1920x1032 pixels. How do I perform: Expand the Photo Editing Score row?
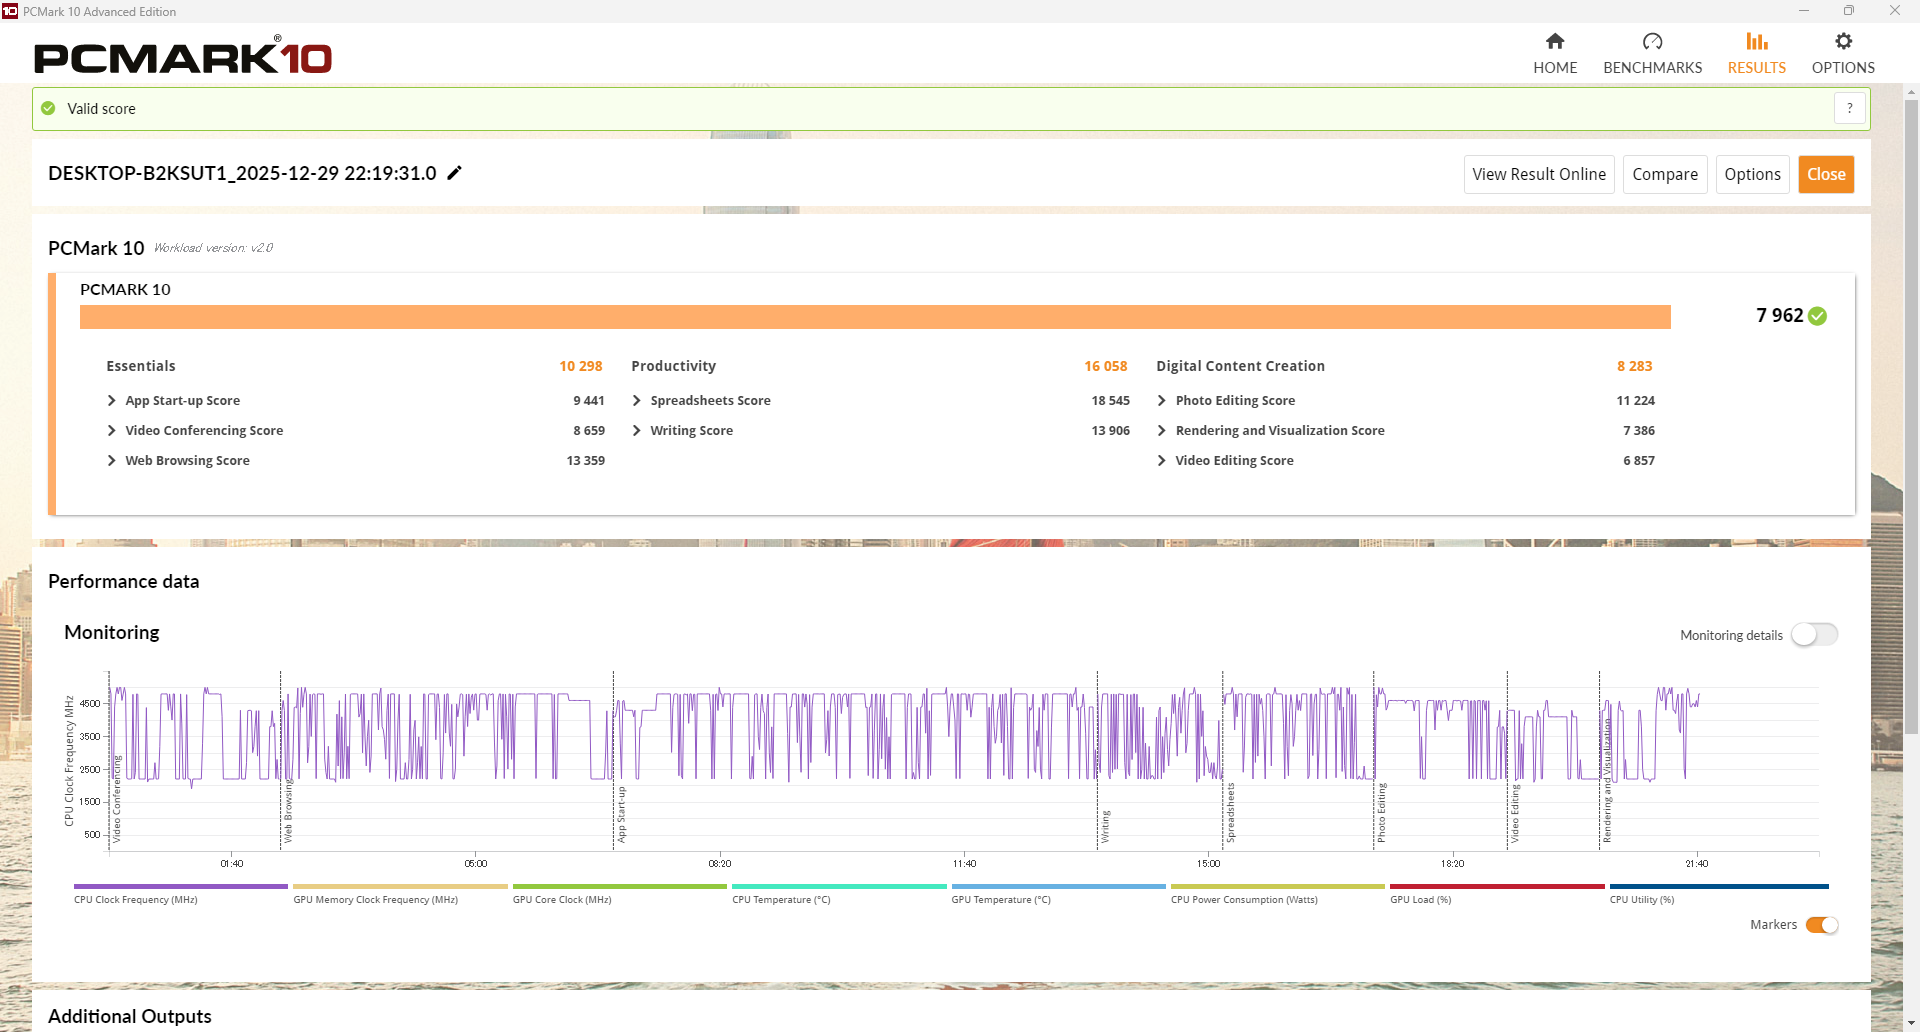[1162, 401]
